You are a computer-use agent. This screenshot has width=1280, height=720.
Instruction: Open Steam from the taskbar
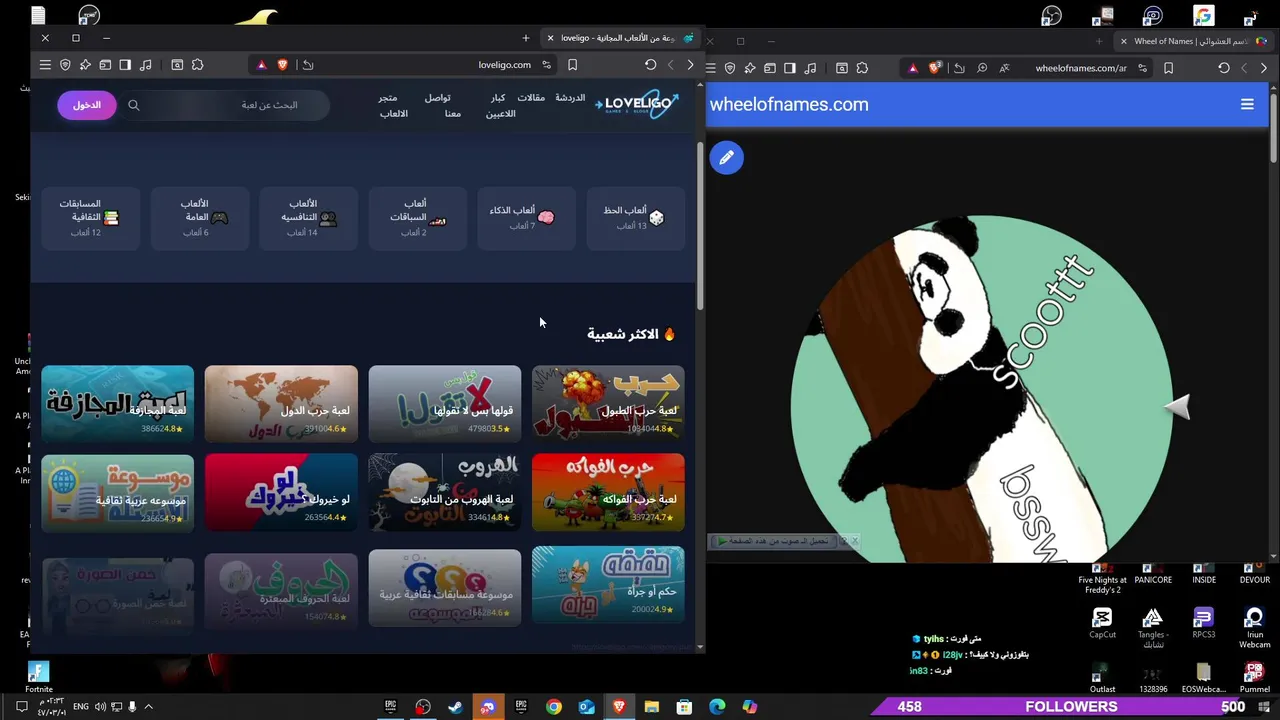(455, 706)
